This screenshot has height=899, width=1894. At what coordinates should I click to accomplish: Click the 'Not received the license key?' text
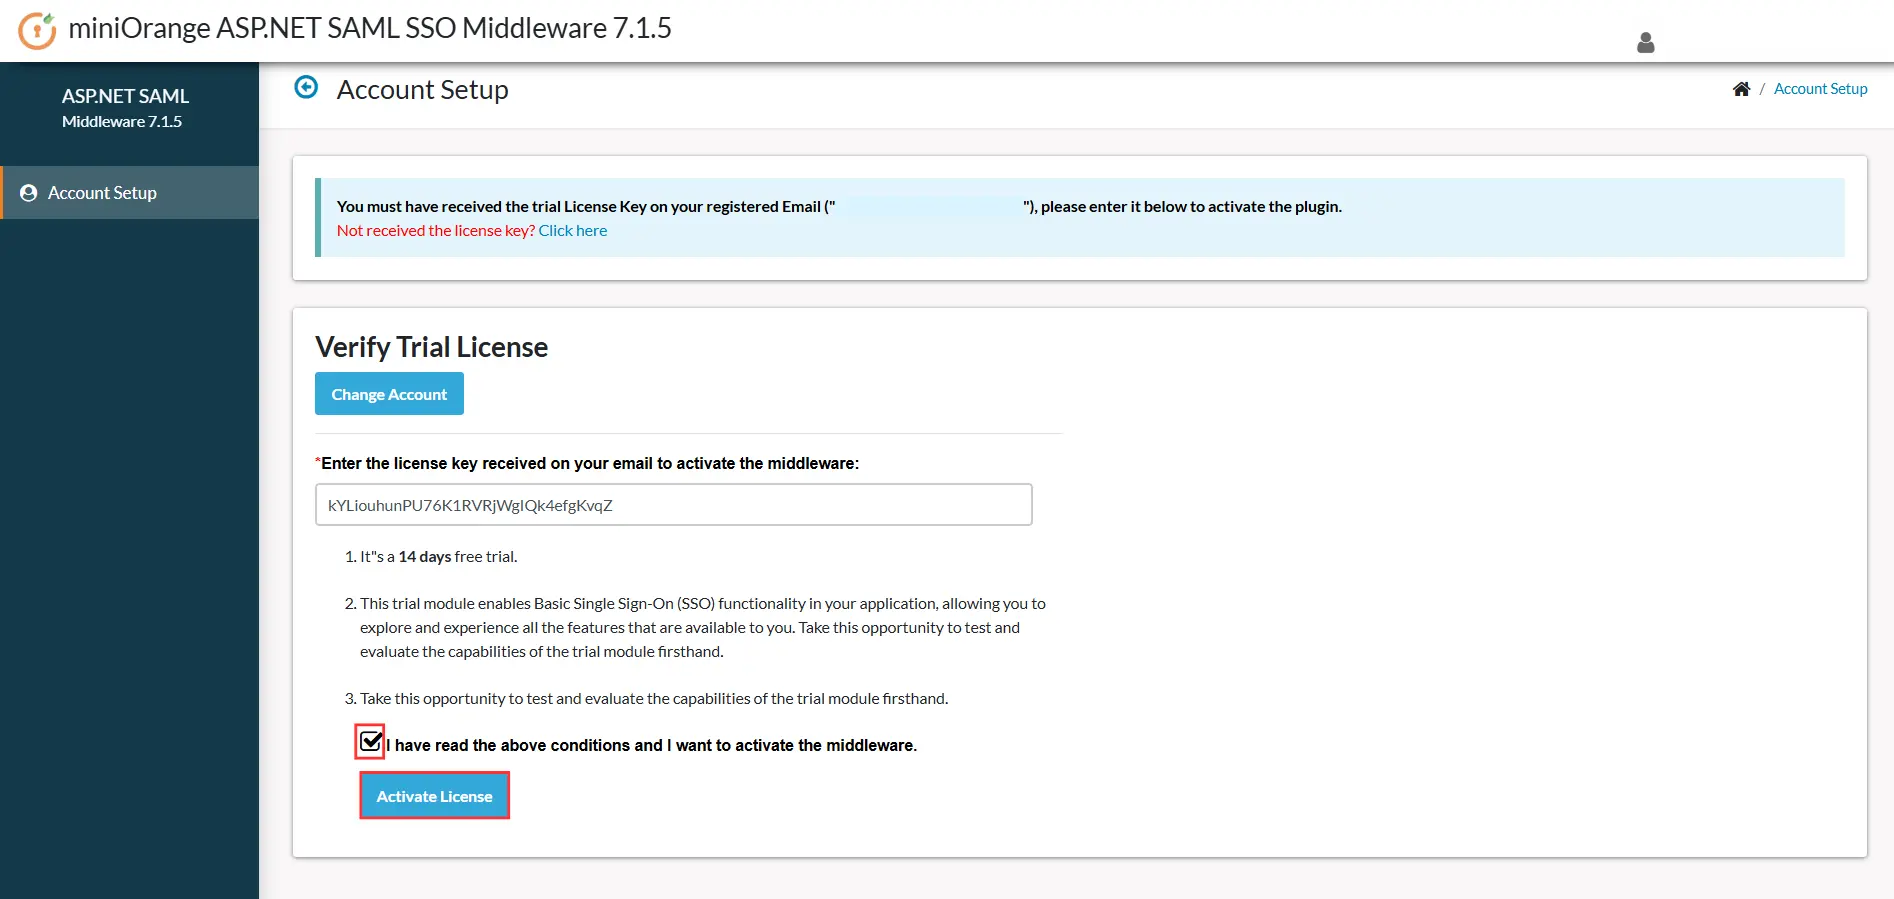tap(435, 231)
